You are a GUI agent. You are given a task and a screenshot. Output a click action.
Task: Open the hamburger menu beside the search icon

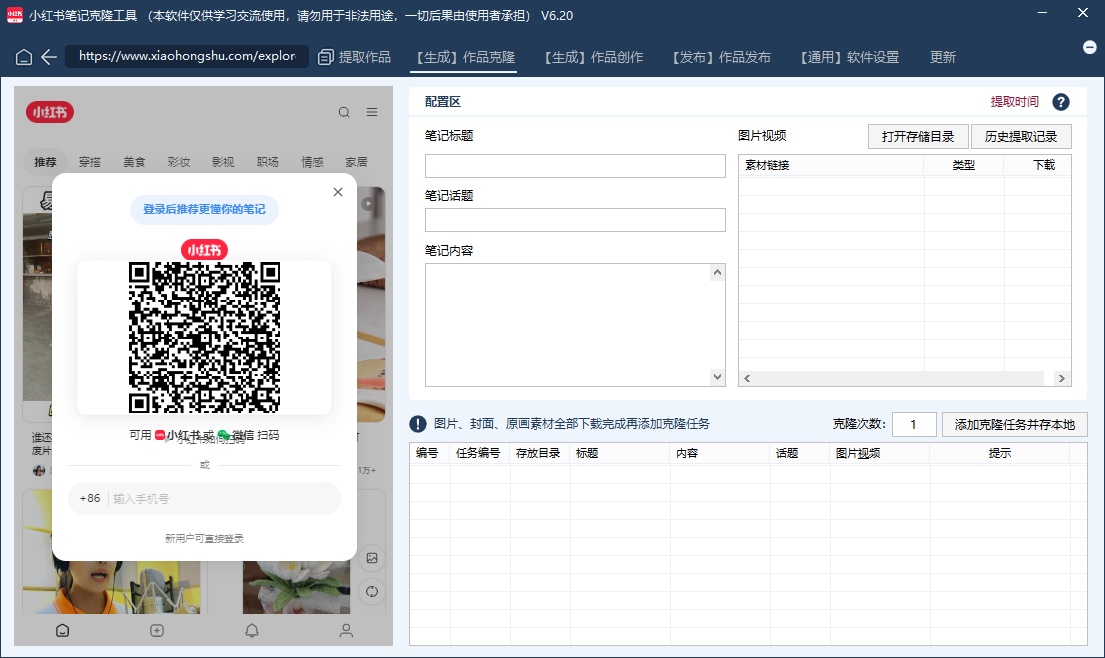tap(371, 112)
